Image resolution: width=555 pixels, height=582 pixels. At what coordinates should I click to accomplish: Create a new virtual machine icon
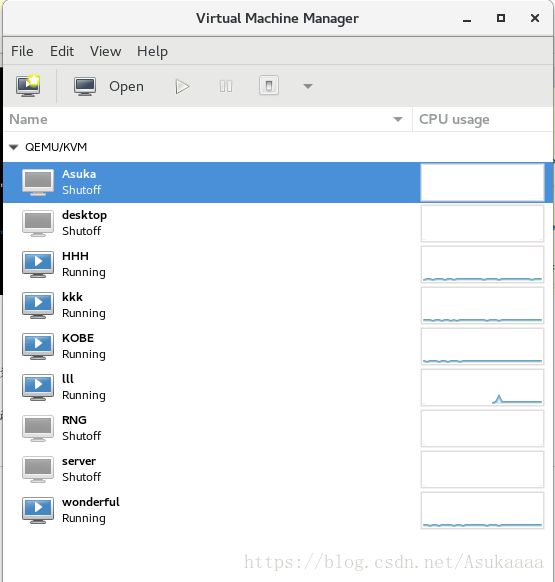point(28,86)
